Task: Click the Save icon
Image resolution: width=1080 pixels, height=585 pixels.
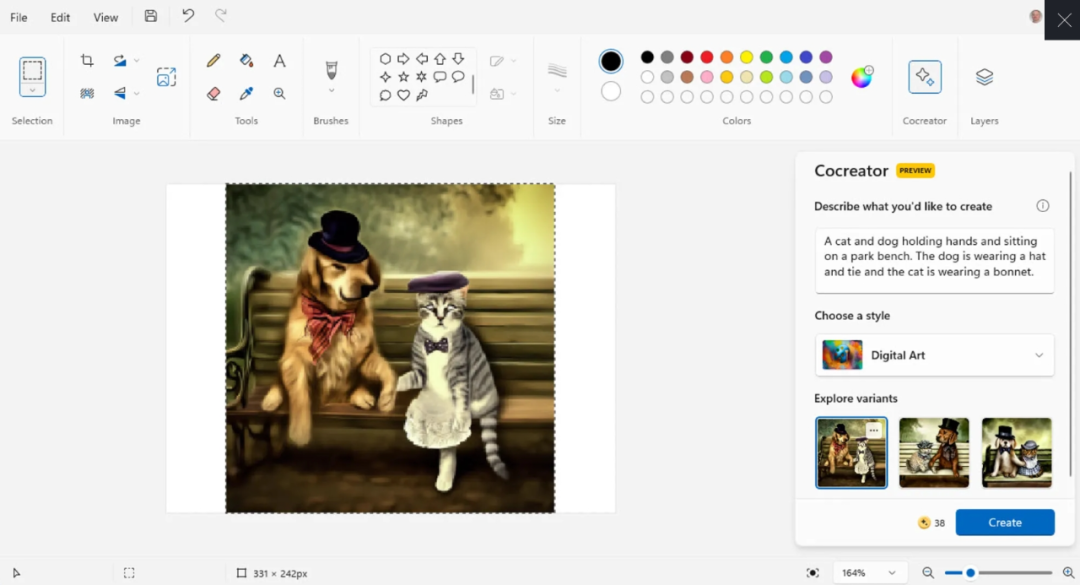Action: point(151,17)
